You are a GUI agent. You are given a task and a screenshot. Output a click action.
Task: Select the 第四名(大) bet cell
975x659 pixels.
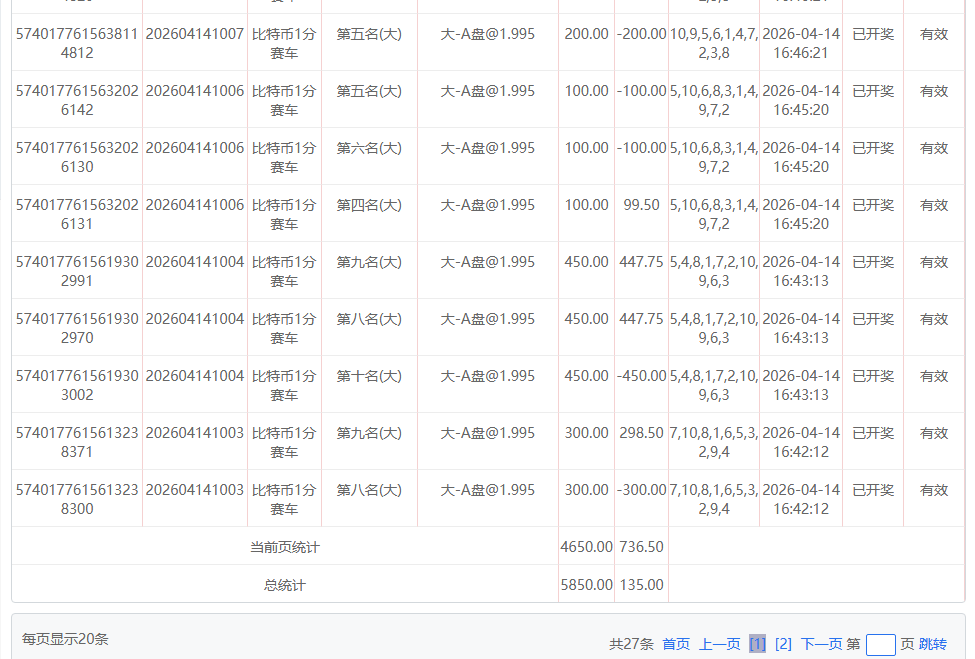coord(369,205)
